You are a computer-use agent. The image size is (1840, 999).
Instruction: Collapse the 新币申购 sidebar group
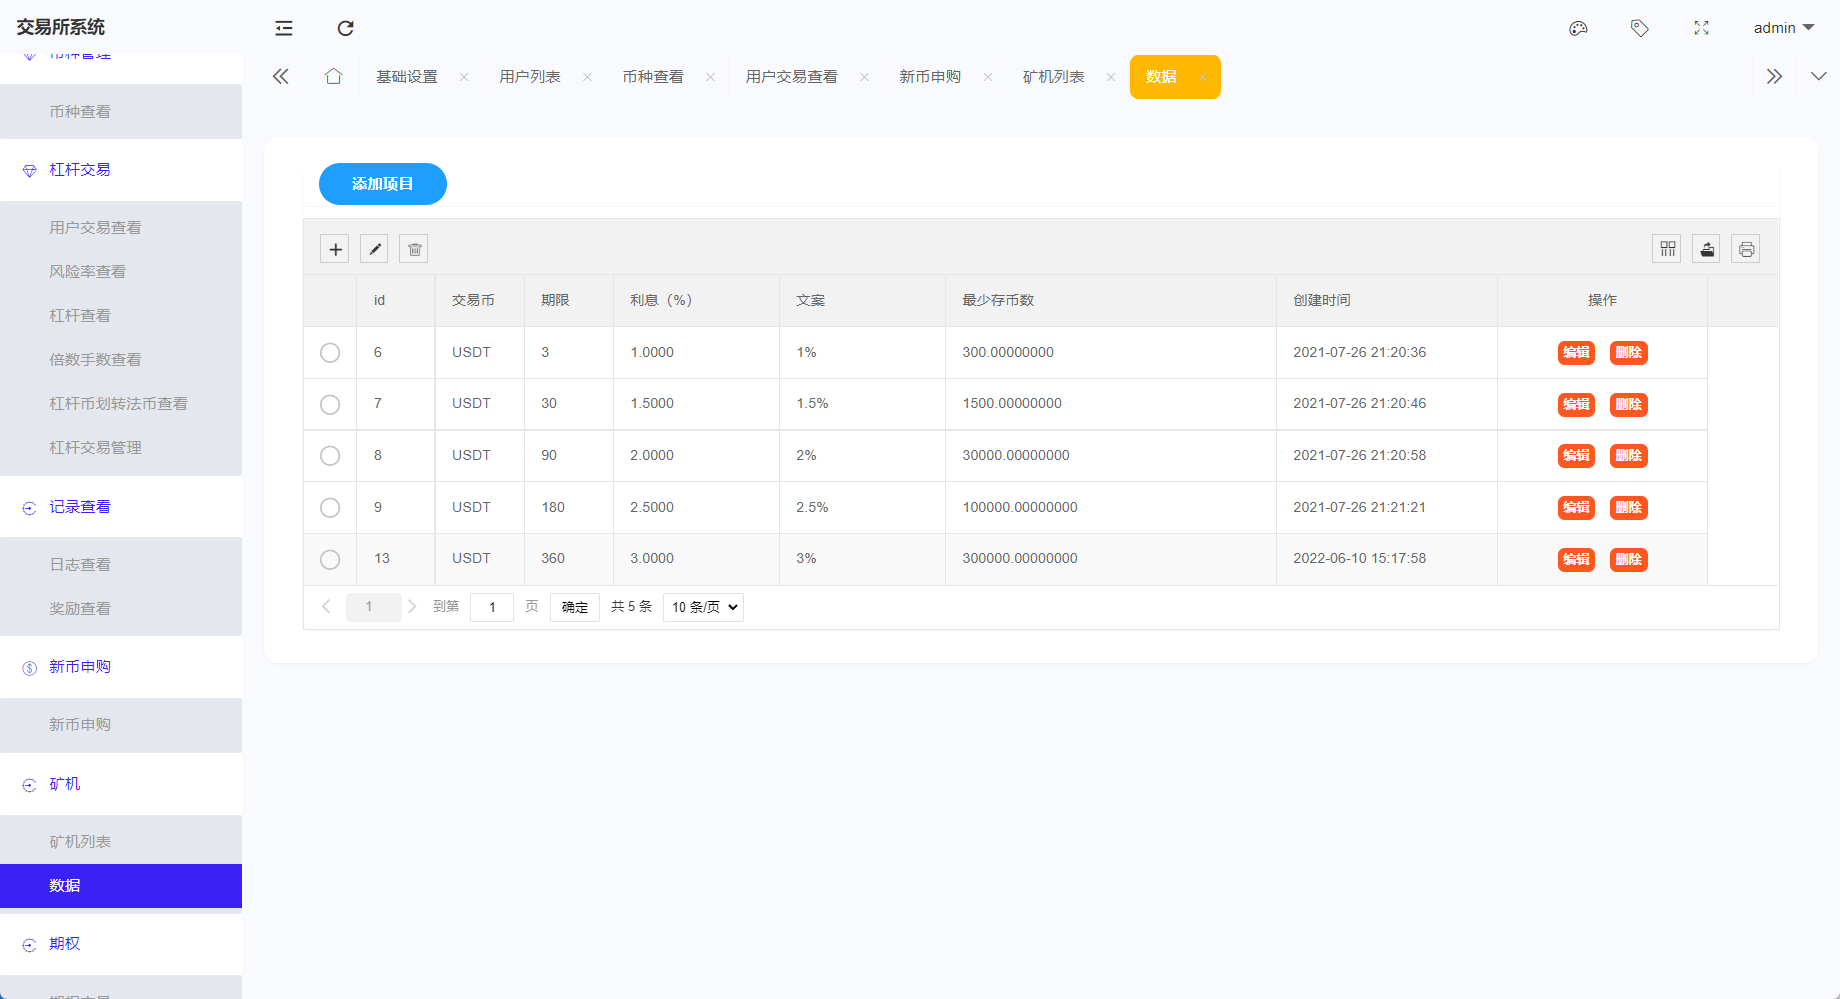point(121,667)
